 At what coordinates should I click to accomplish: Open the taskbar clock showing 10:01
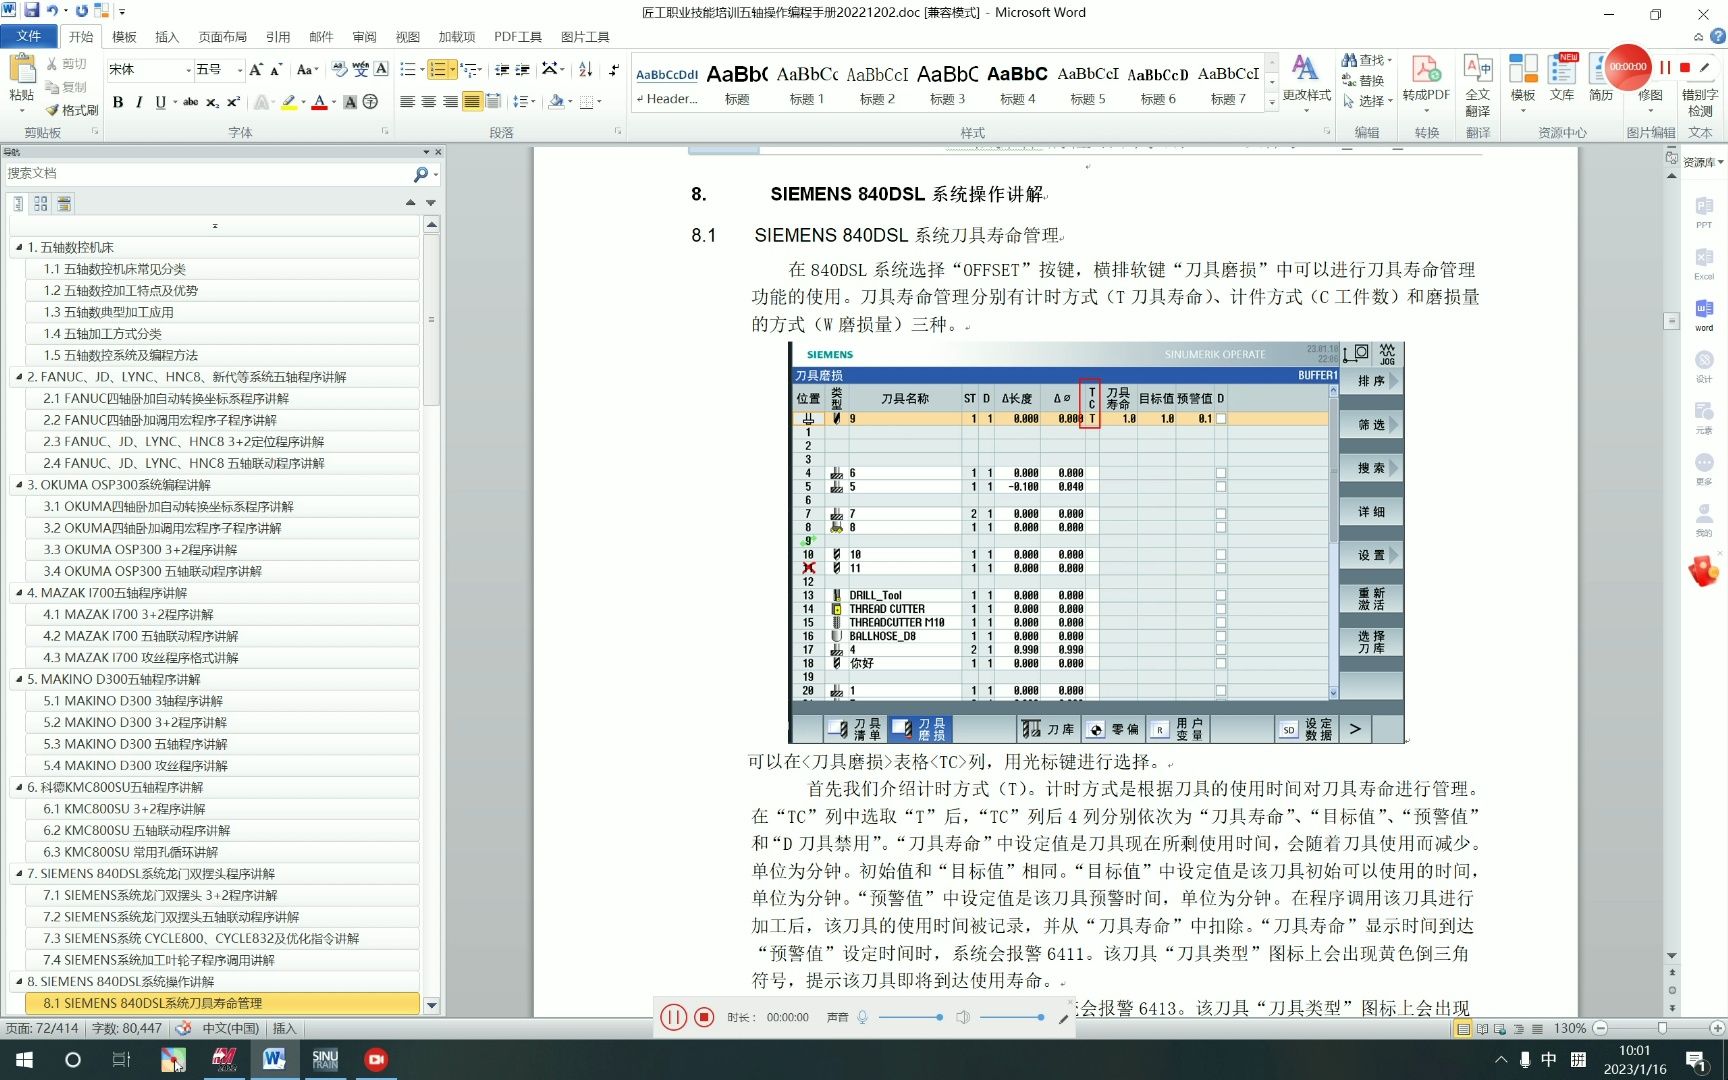coord(1634,1059)
